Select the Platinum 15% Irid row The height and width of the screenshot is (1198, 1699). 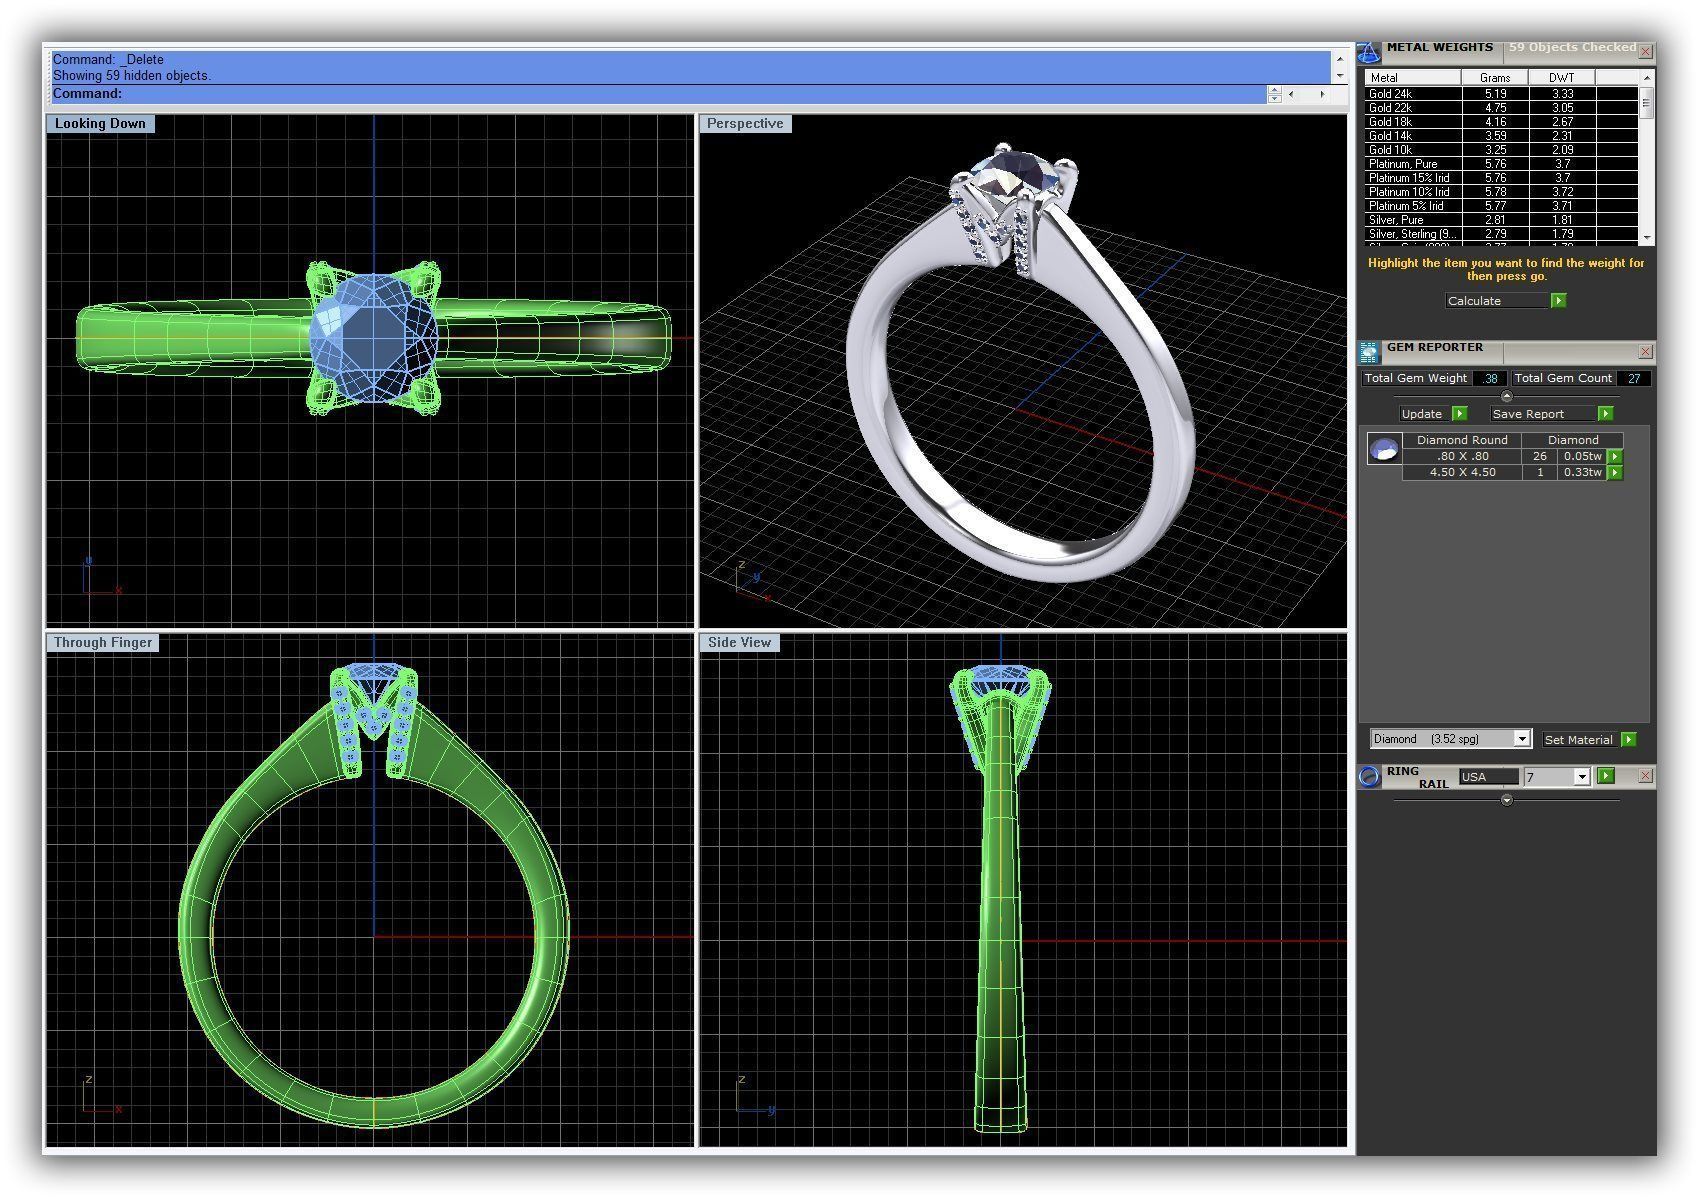tap(1501, 178)
